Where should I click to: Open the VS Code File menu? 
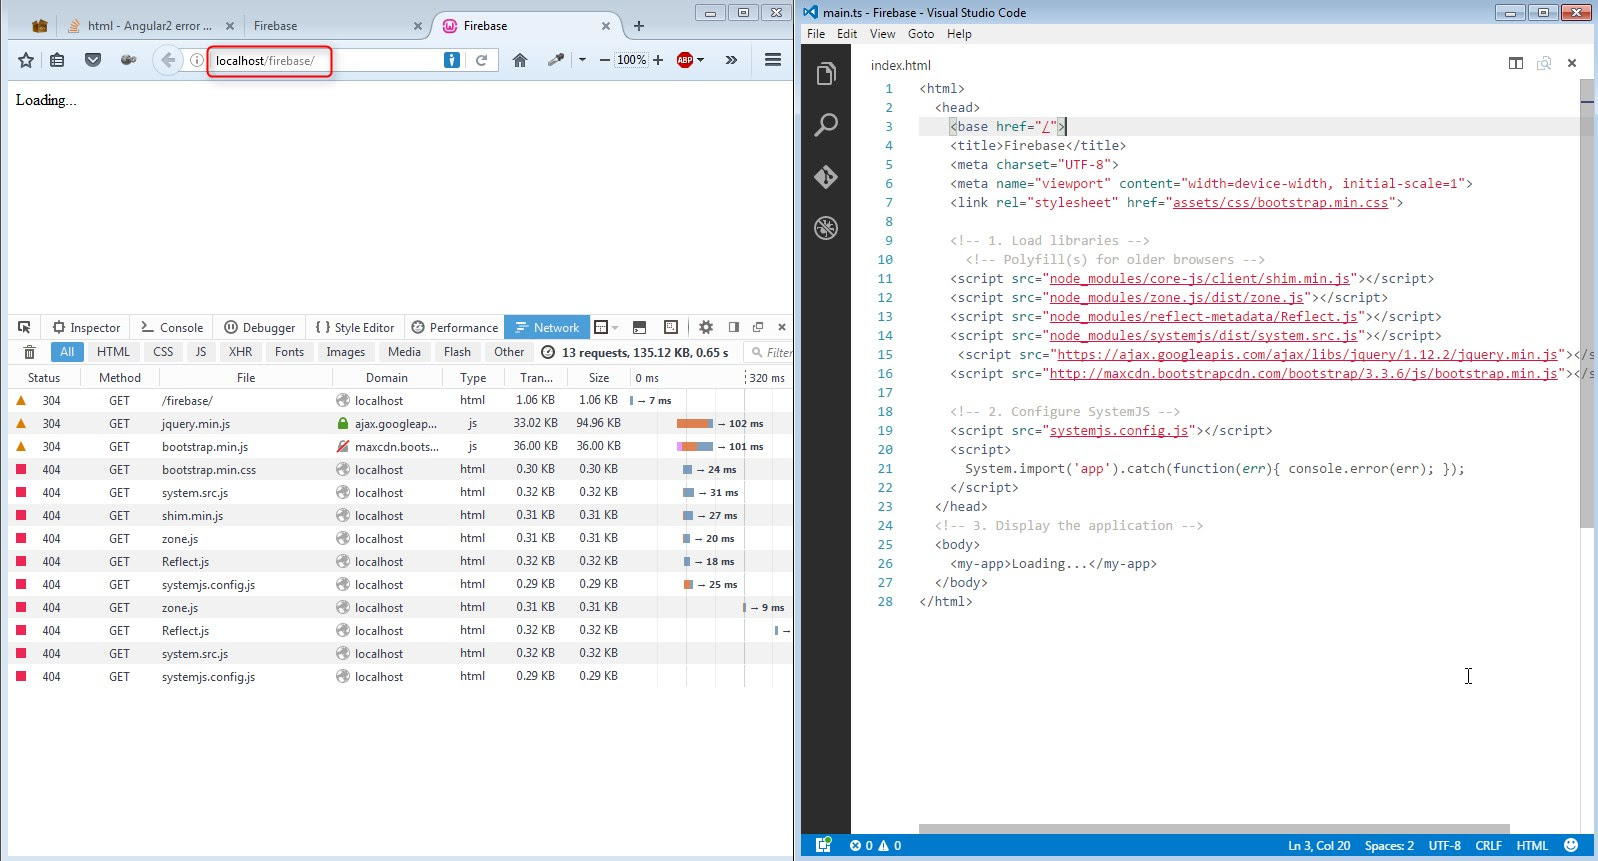816,34
